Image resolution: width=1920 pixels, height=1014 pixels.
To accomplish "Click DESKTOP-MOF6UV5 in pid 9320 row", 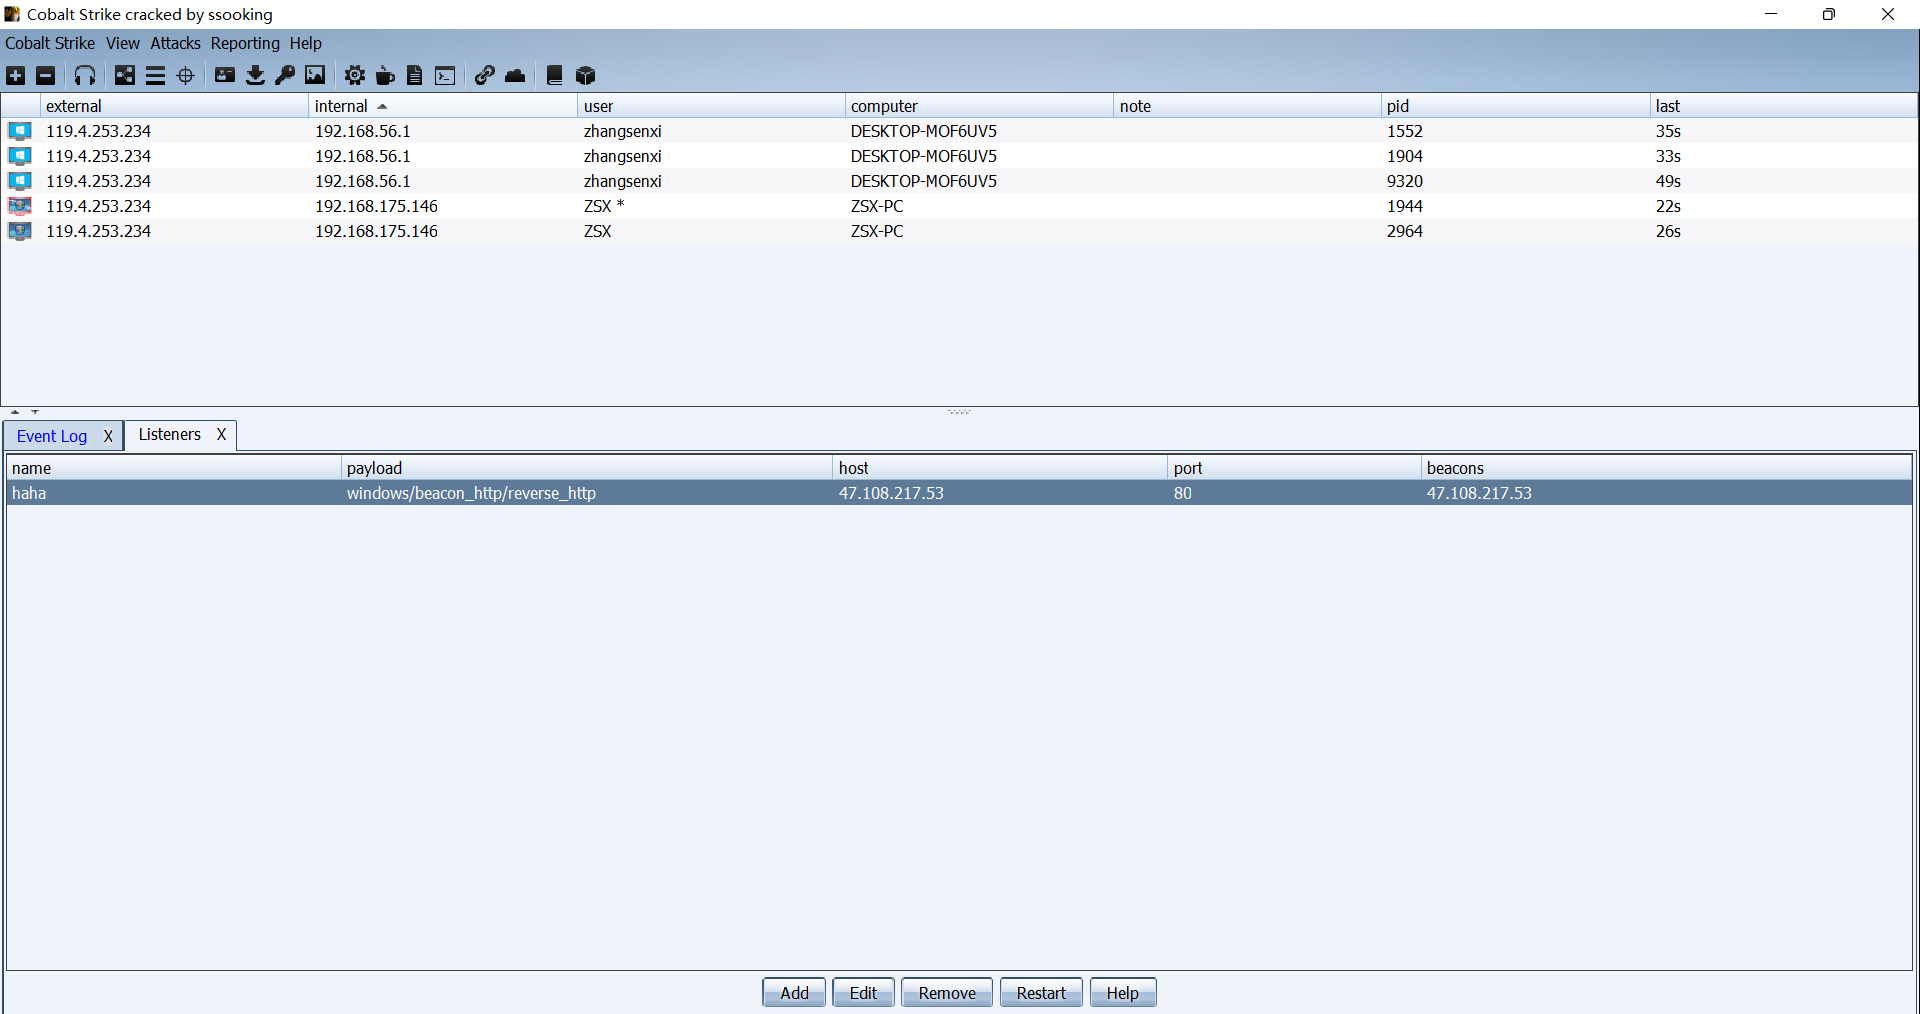I will click(924, 181).
